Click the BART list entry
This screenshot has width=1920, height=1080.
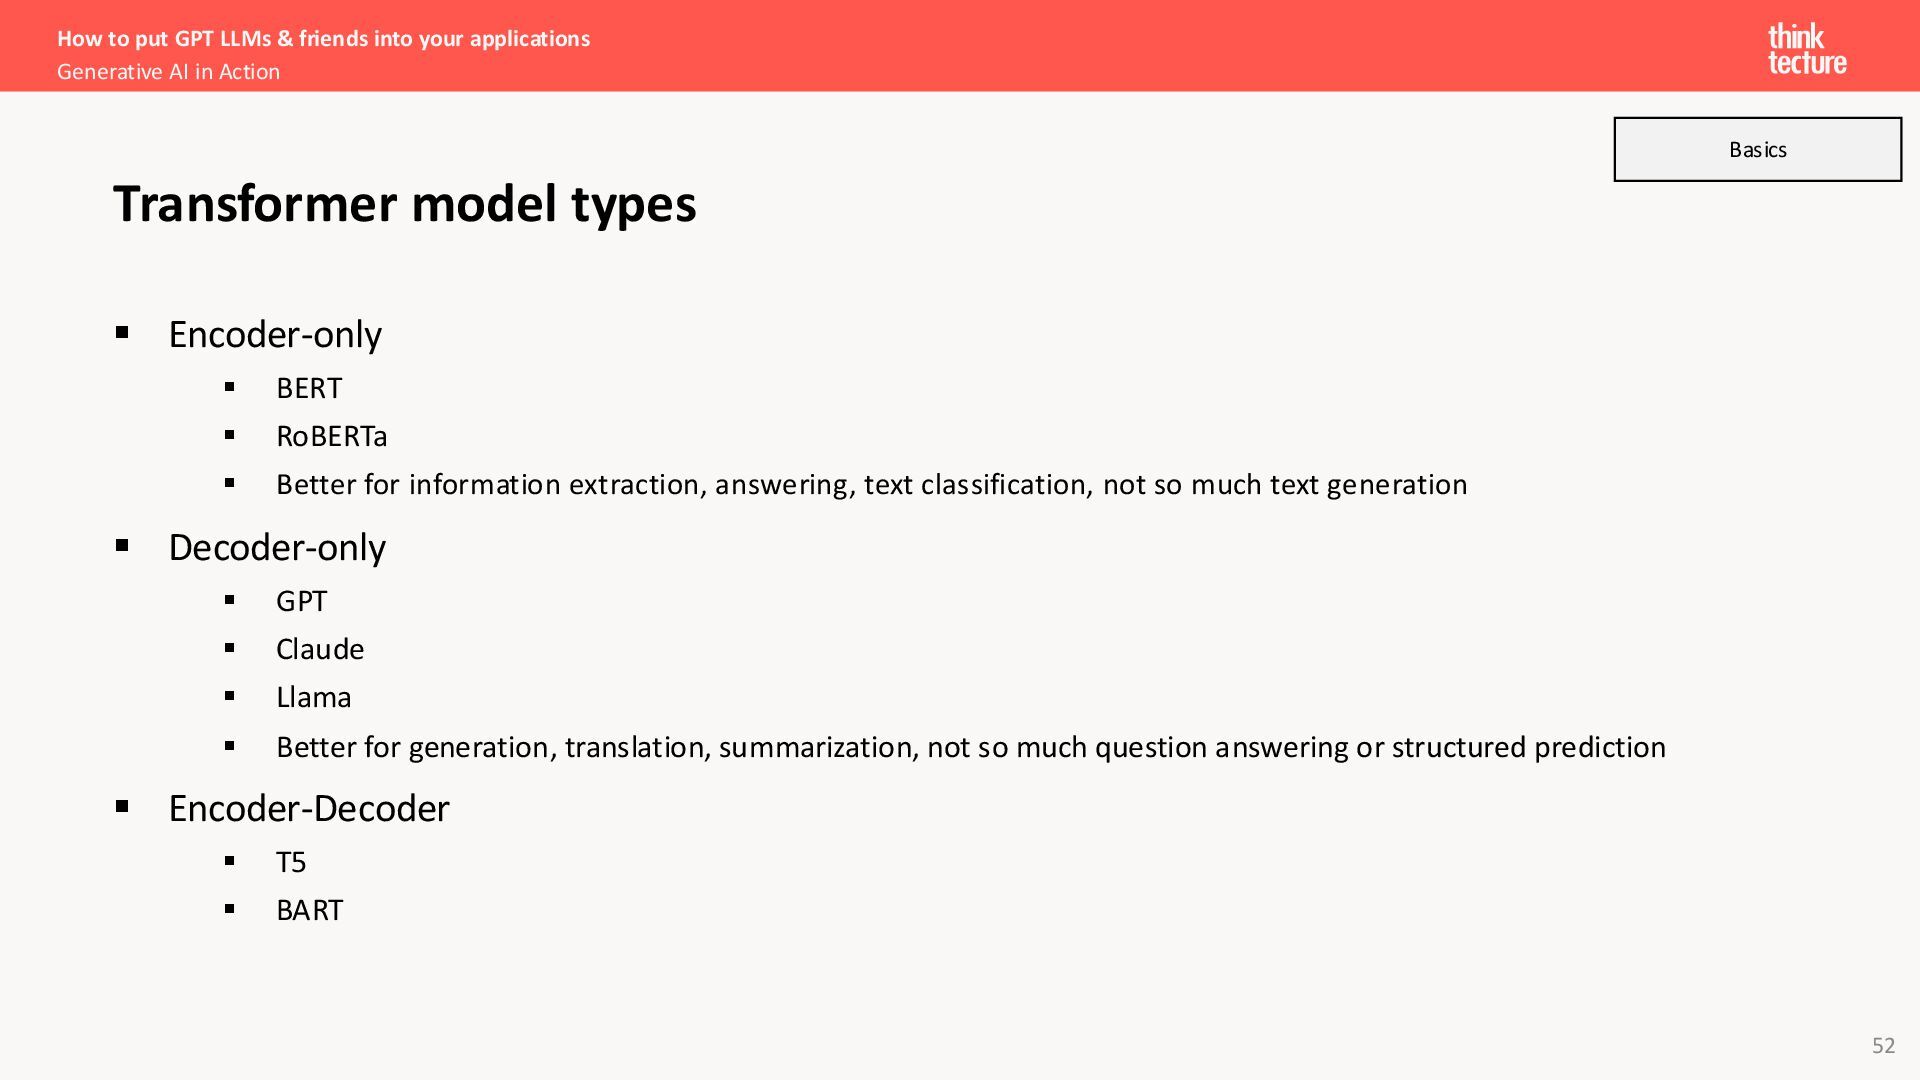pos(310,910)
